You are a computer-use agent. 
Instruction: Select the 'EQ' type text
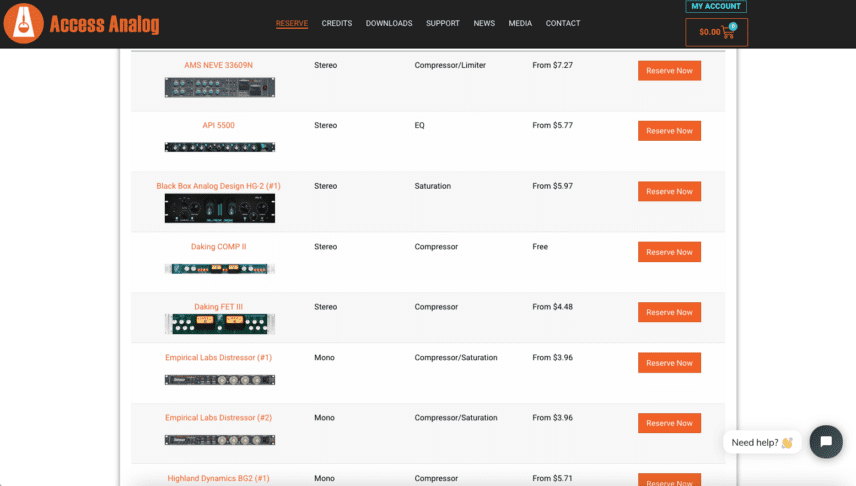(419, 125)
